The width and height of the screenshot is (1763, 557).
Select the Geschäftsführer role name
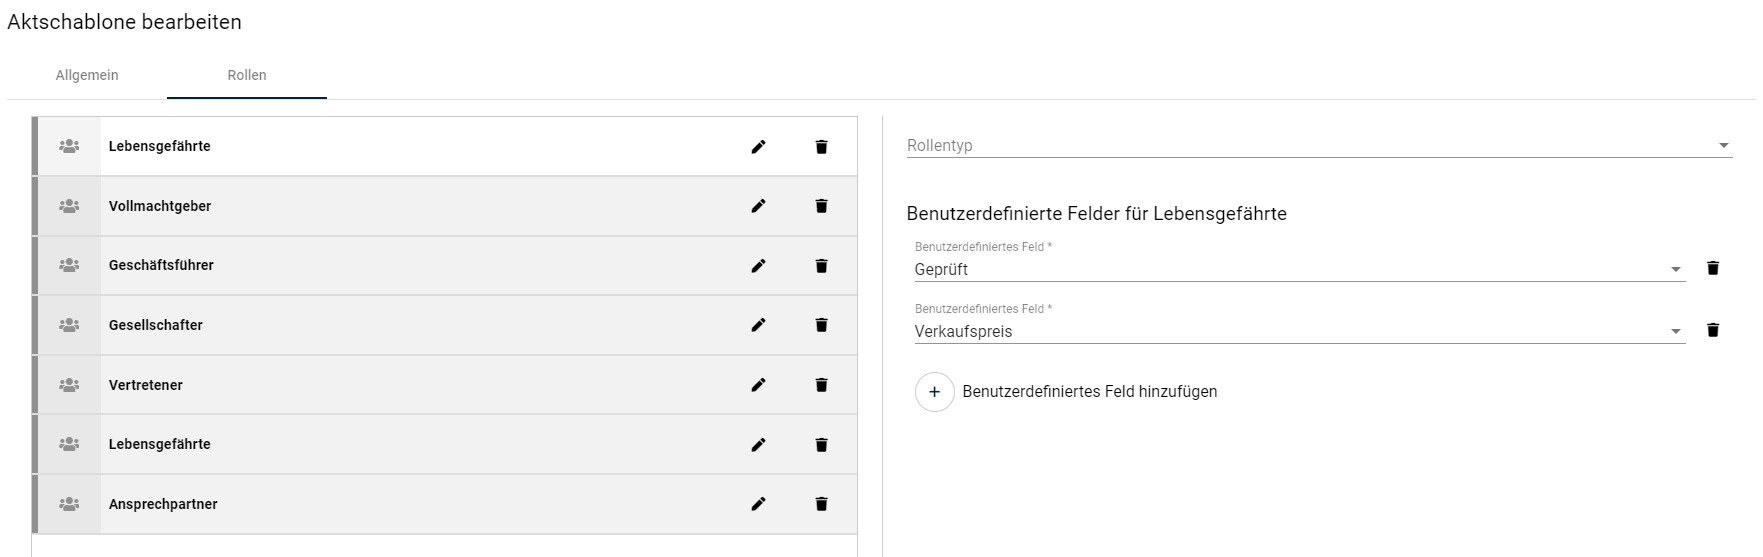[161, 265]
